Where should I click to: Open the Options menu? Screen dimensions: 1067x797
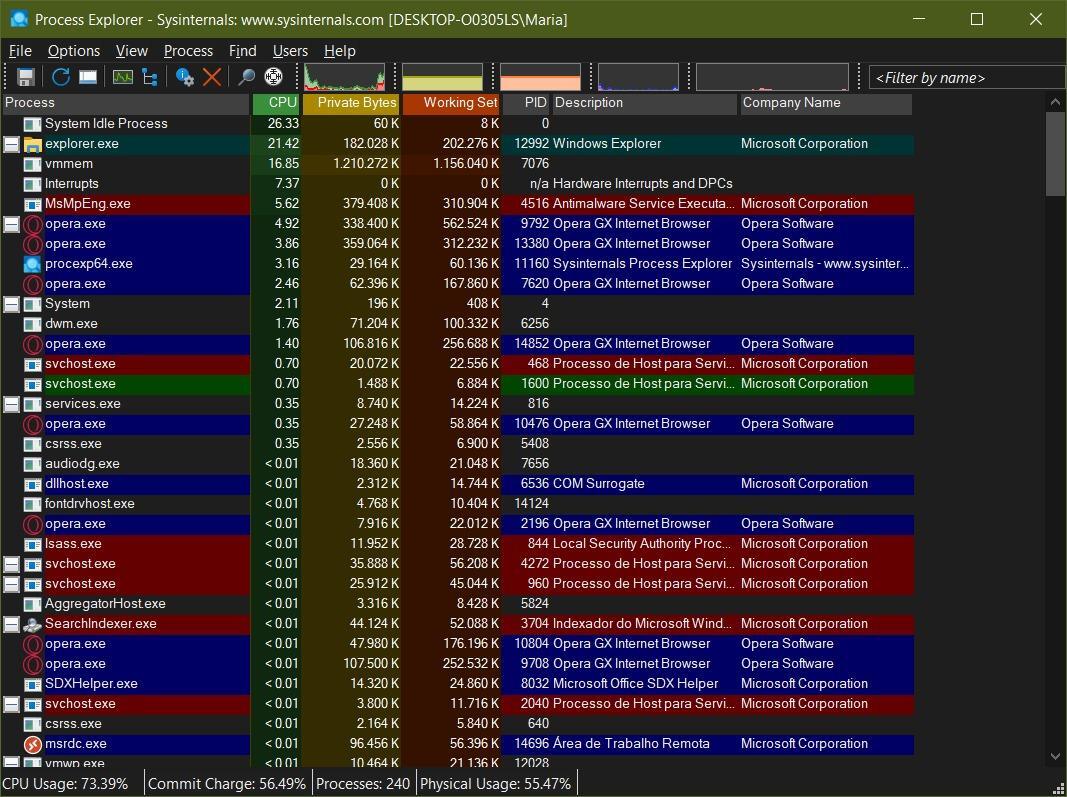(x=73, y=51)
